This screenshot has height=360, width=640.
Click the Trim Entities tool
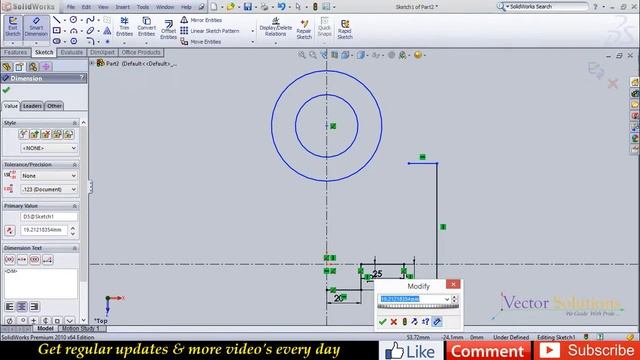pos(124,27)
